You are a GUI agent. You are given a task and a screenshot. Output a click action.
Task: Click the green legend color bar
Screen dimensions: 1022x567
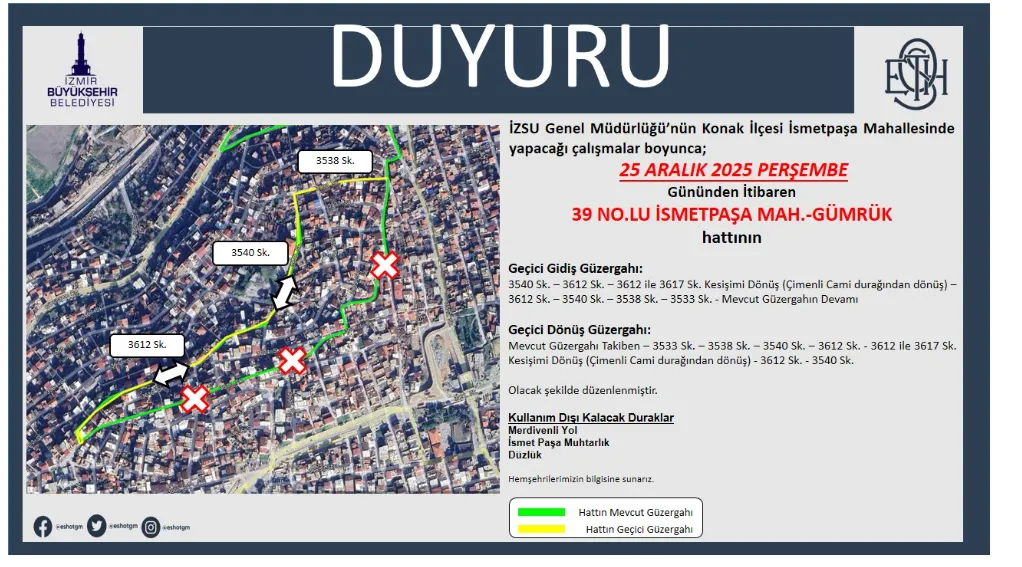tap(541, 512)
